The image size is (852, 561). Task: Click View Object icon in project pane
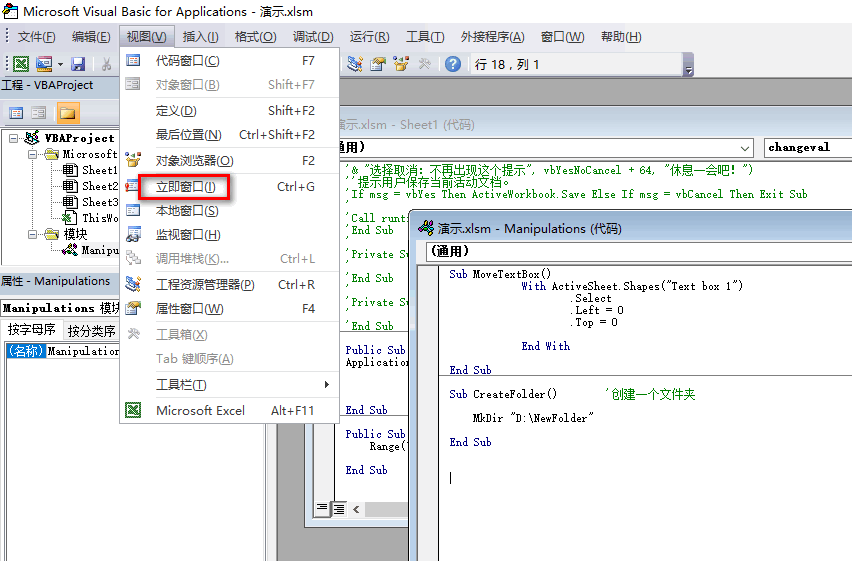coord(39,113)
